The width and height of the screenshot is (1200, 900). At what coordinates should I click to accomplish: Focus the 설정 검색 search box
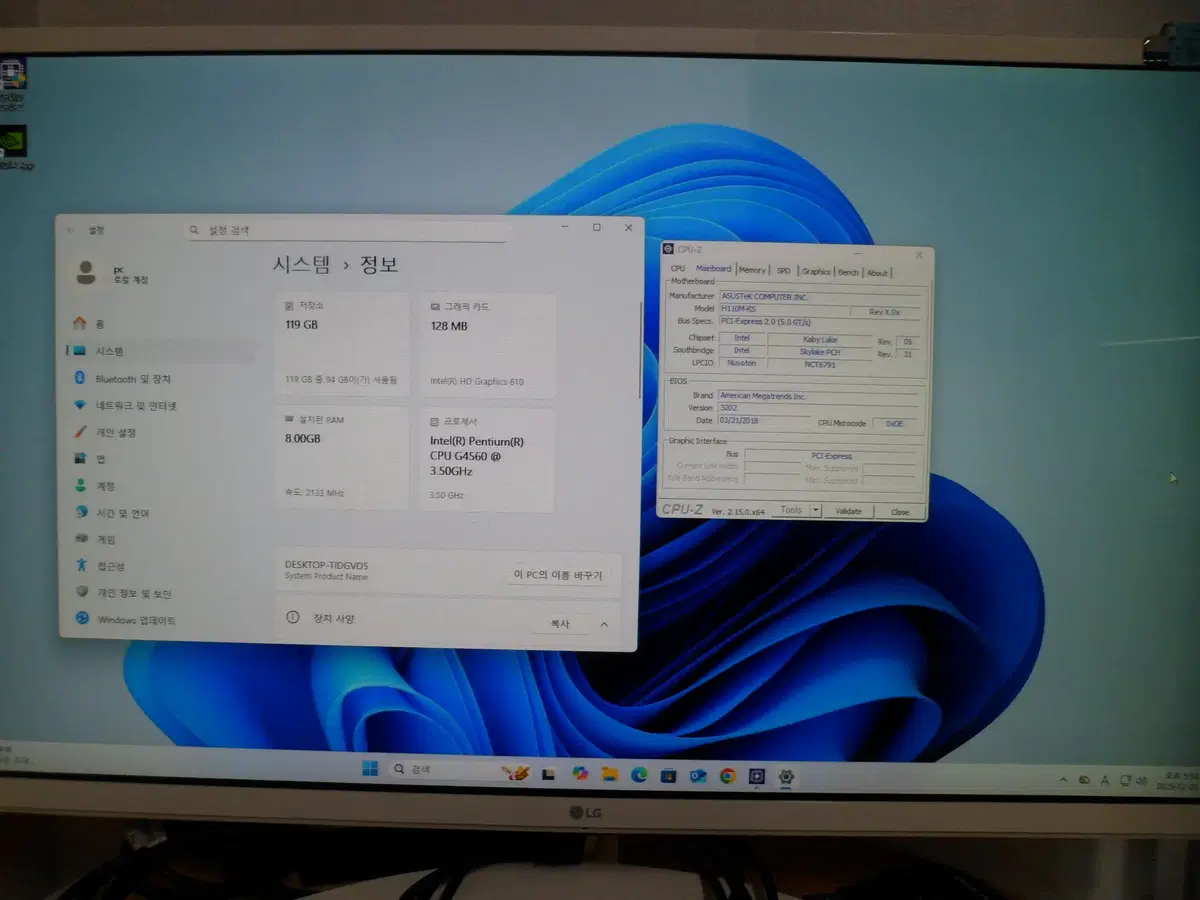[346, 230]
